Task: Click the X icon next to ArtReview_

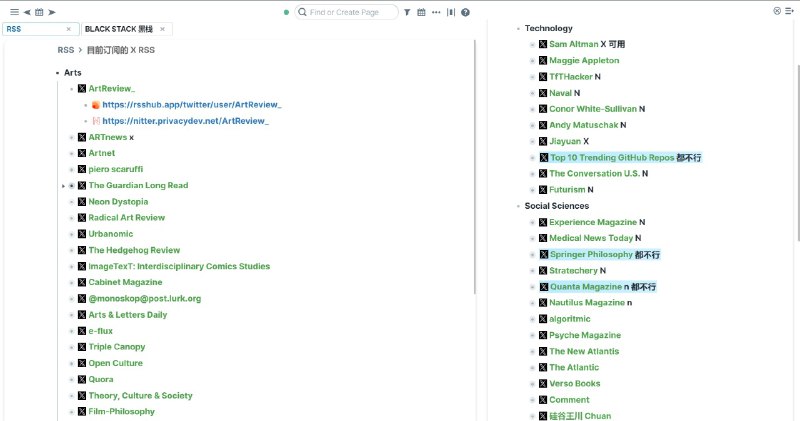Action: [82, 89]
